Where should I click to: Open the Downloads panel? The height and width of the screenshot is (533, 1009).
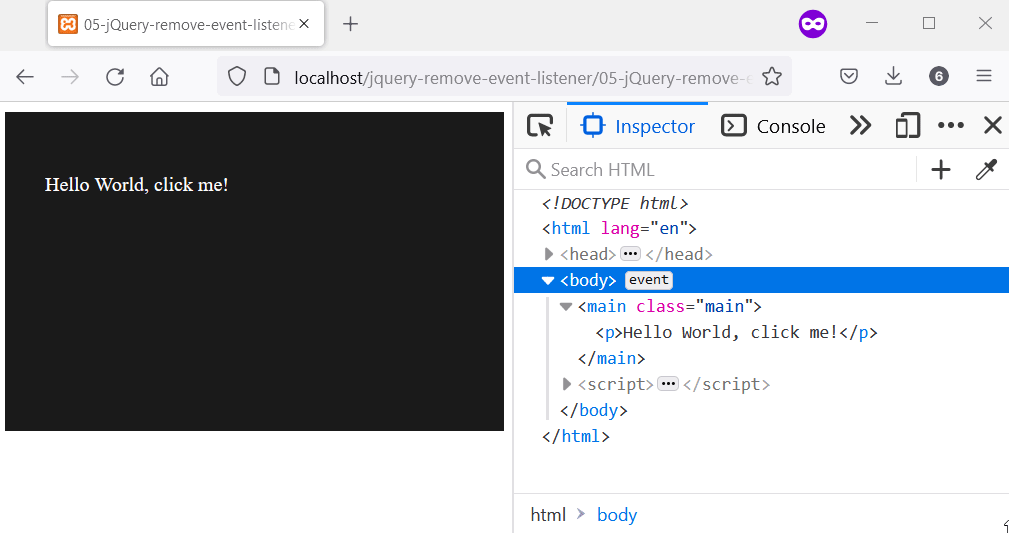coord(893,77)
